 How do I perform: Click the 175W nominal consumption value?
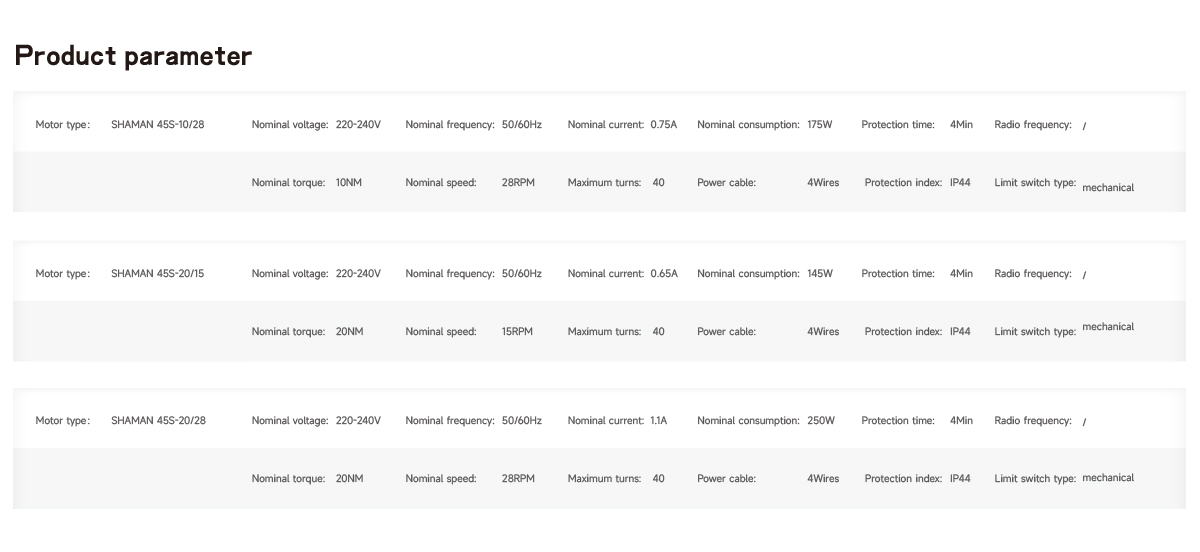[x=820, y=125]
